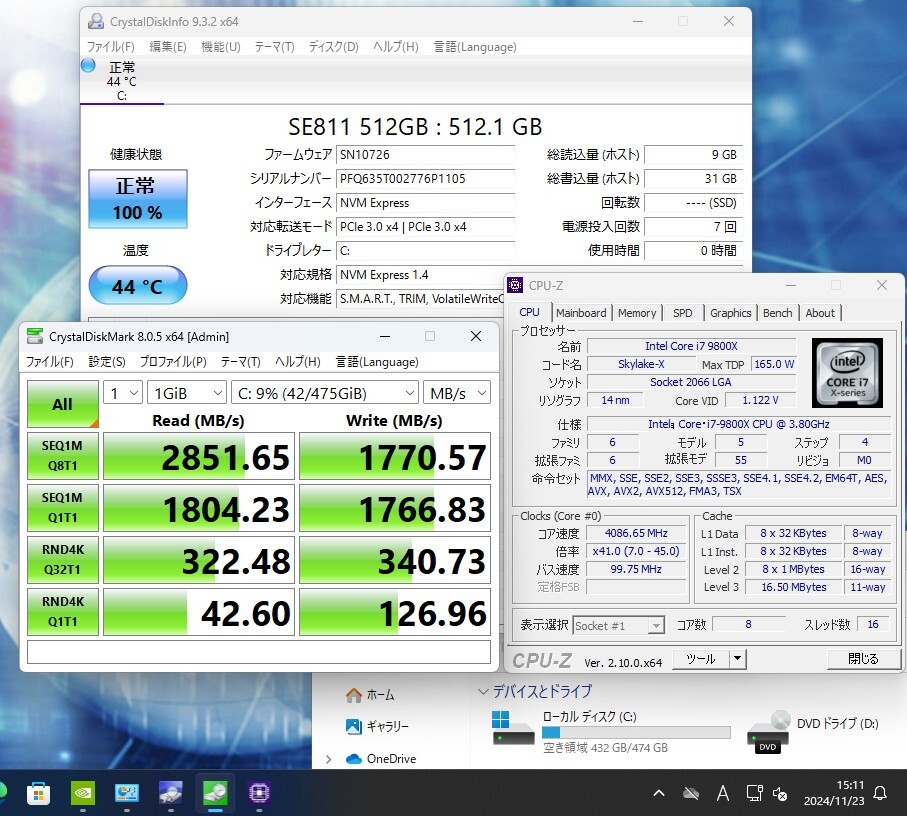
Task: Open CrystalDiskMark 設定(S) menu
Action: point(107,362)
